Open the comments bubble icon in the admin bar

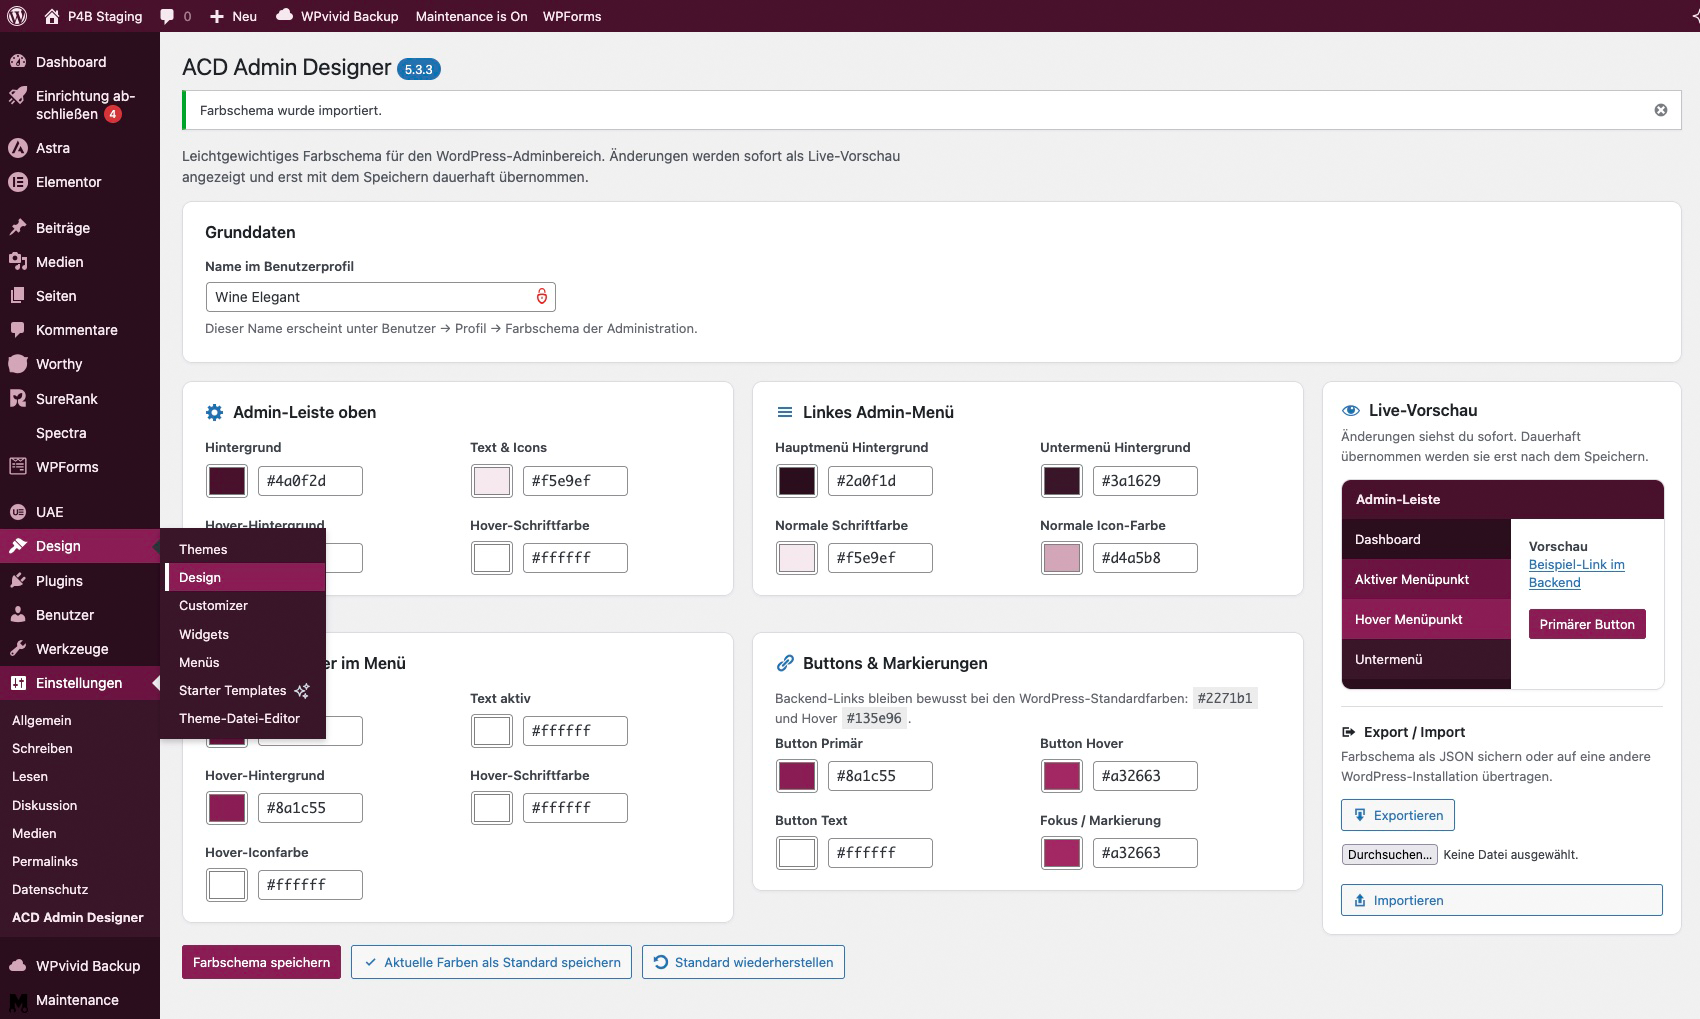167,16
